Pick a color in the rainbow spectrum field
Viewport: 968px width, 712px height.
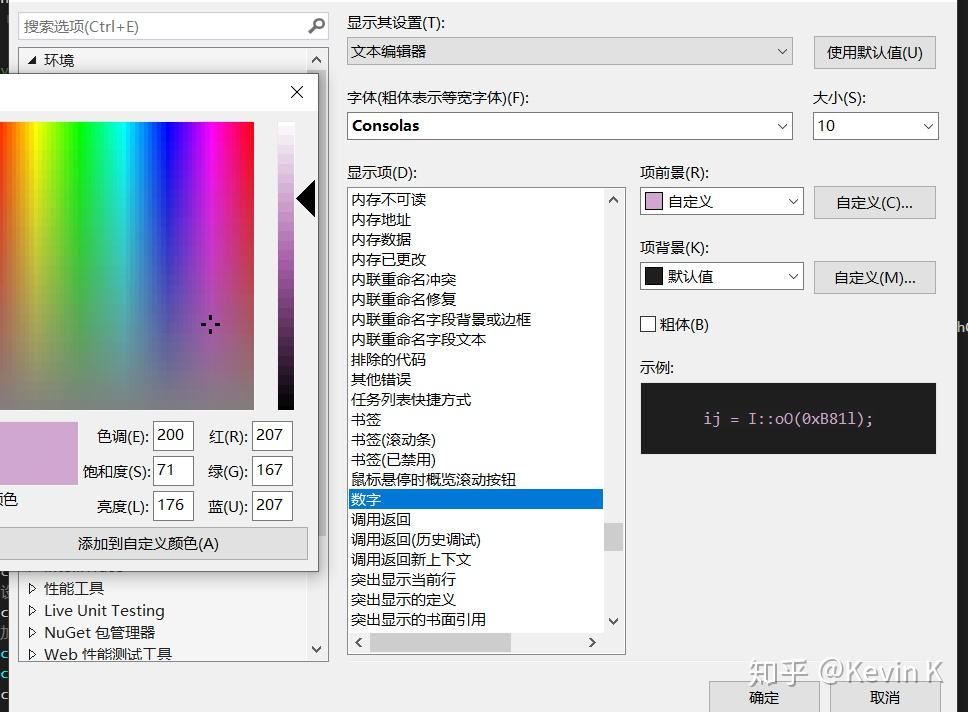click(x=127, y=266)
